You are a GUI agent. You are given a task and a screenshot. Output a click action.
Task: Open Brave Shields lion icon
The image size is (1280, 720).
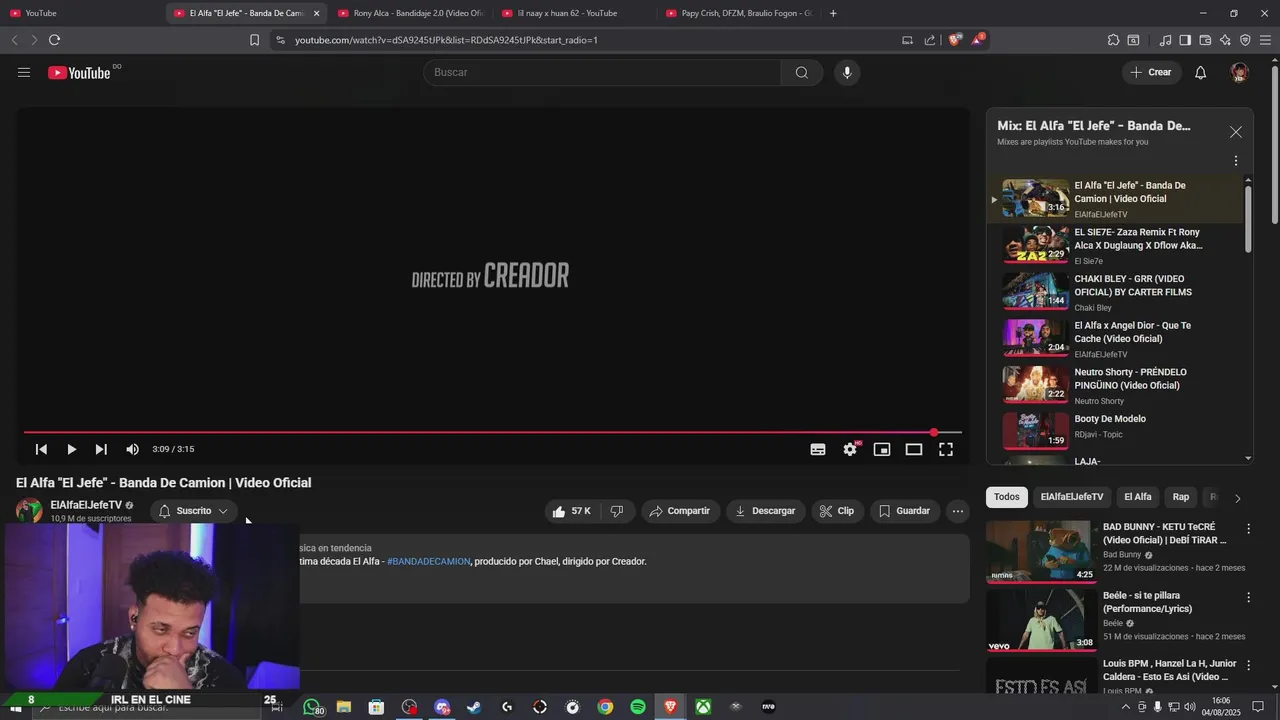pos(955,40)
